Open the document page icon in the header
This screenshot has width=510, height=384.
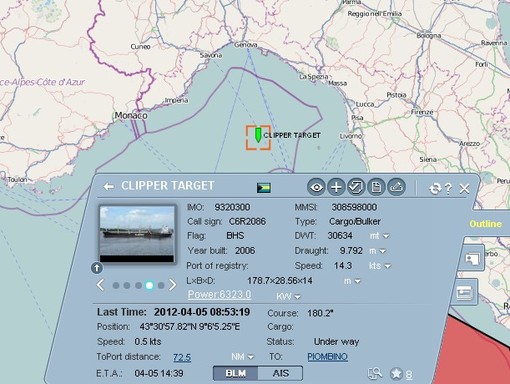(x=376, y=187)
